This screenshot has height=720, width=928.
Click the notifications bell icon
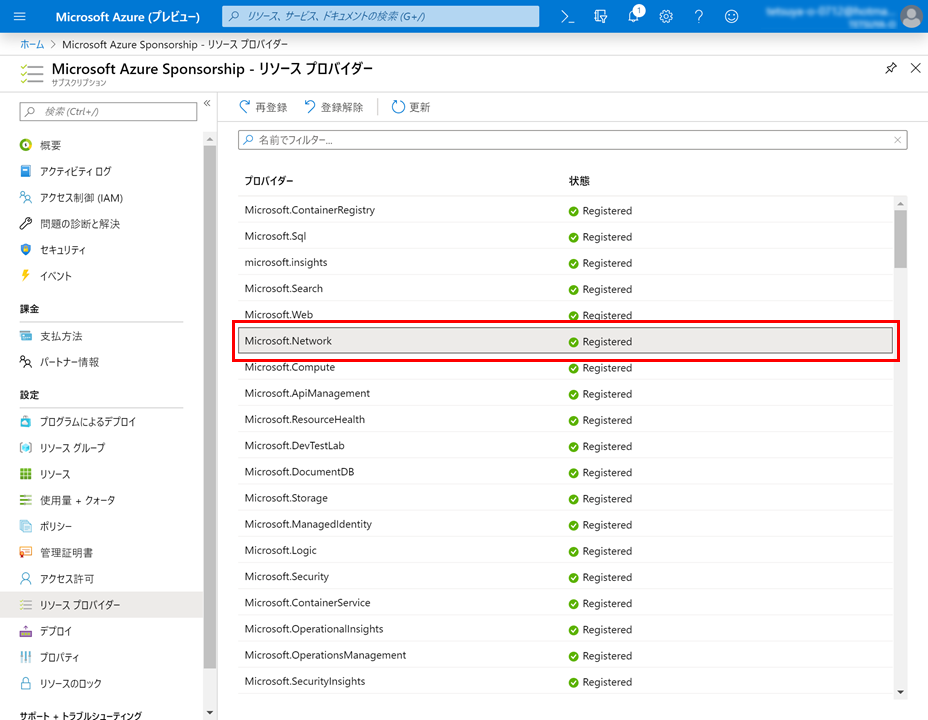click(634, 17)
